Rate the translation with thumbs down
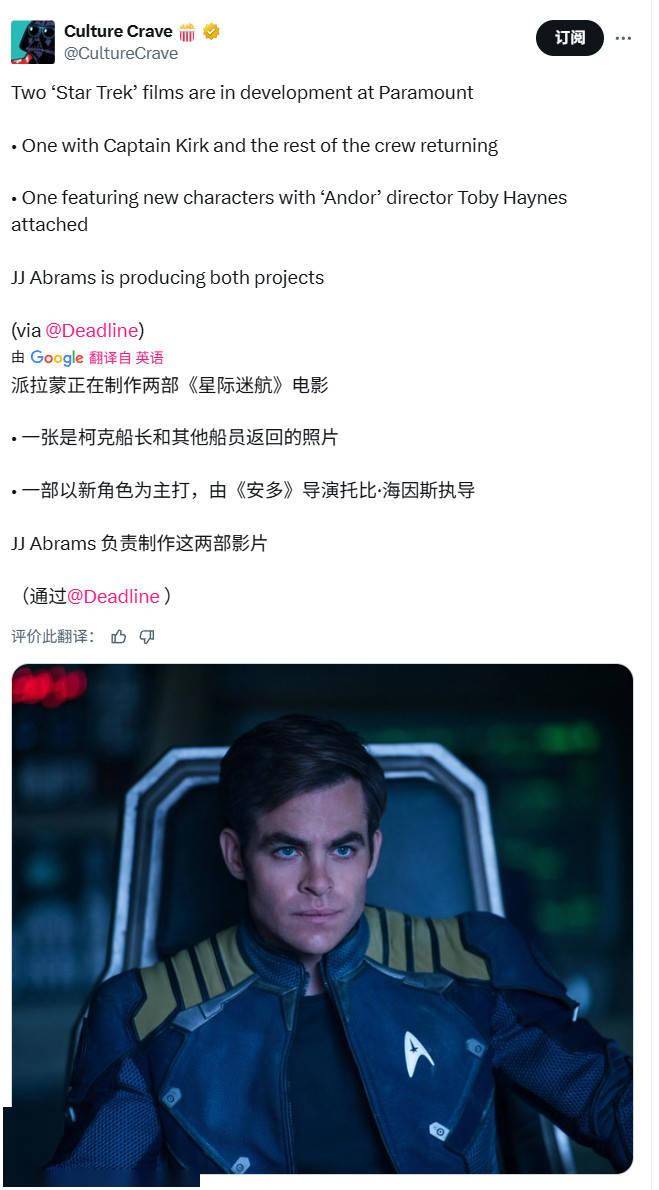Viewport: 659px width, 1190px height. point(147,637)
